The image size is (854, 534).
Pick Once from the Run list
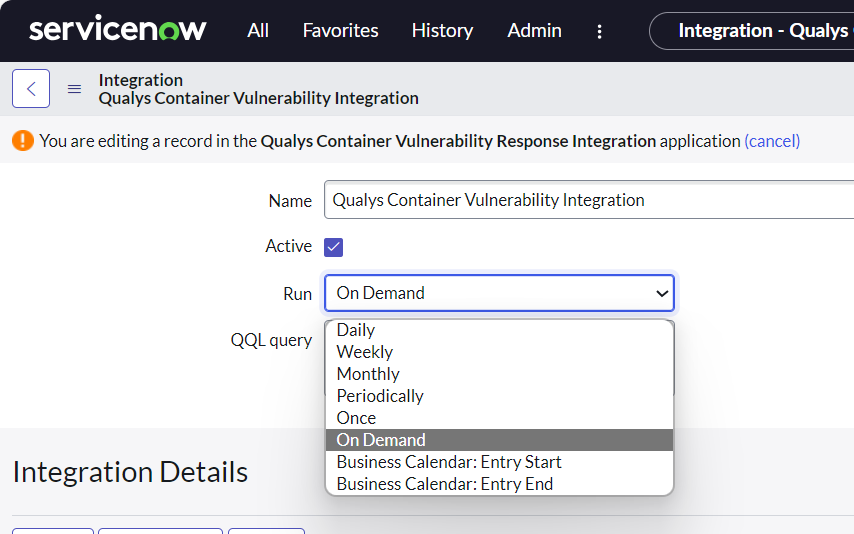tap(499, 418)
